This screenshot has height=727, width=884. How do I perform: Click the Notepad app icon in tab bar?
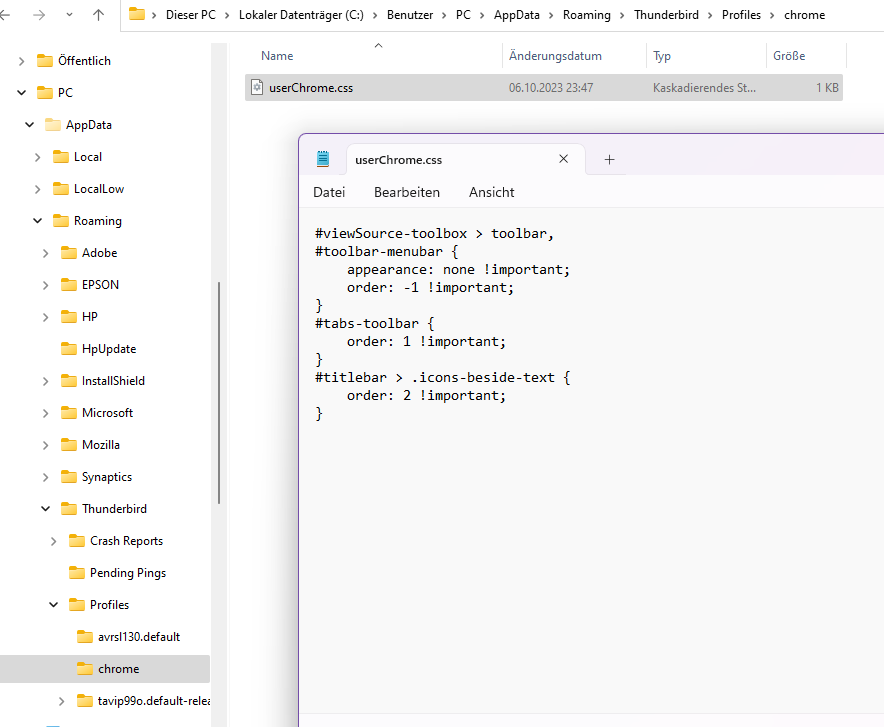tap(323, 159)
